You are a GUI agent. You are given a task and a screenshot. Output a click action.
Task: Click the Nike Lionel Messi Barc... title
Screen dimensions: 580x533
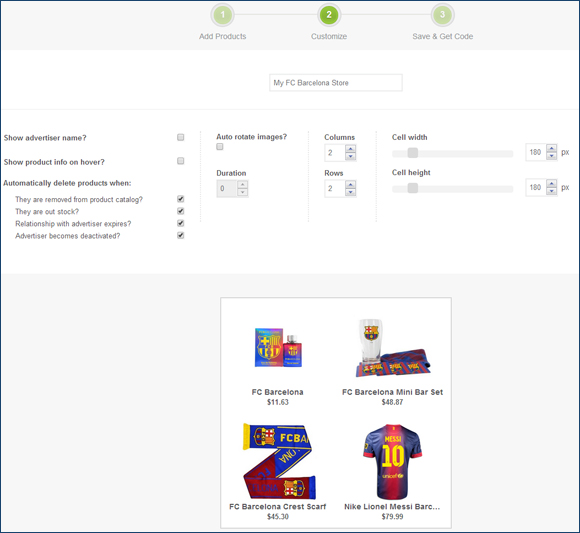[x=392, y=507]
